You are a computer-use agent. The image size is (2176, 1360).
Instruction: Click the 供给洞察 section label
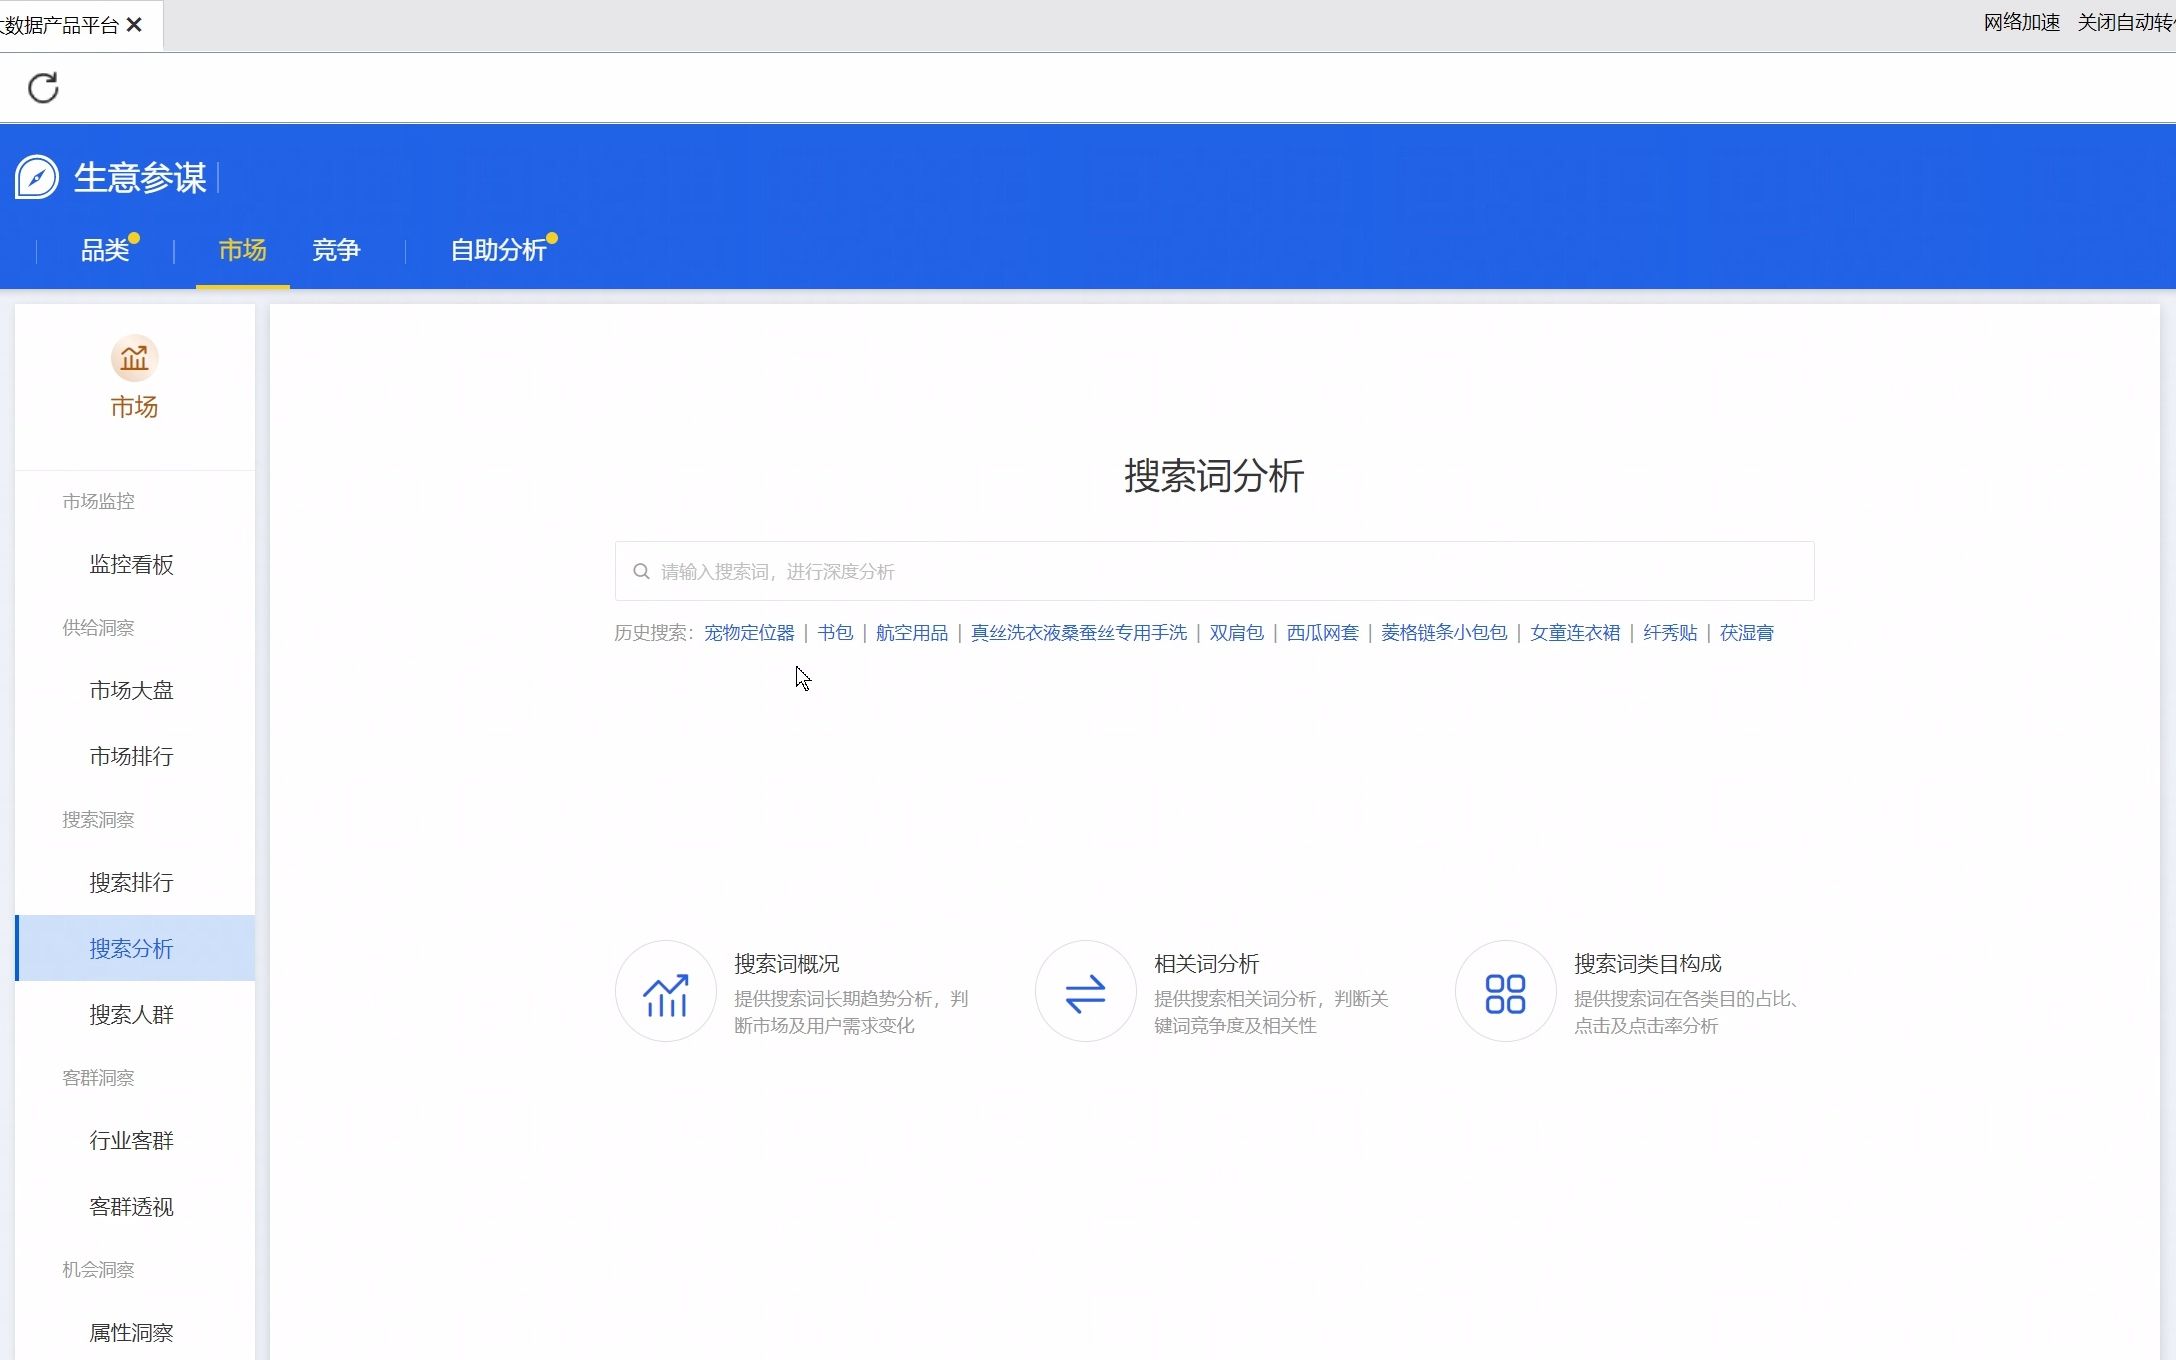(98, 628)
